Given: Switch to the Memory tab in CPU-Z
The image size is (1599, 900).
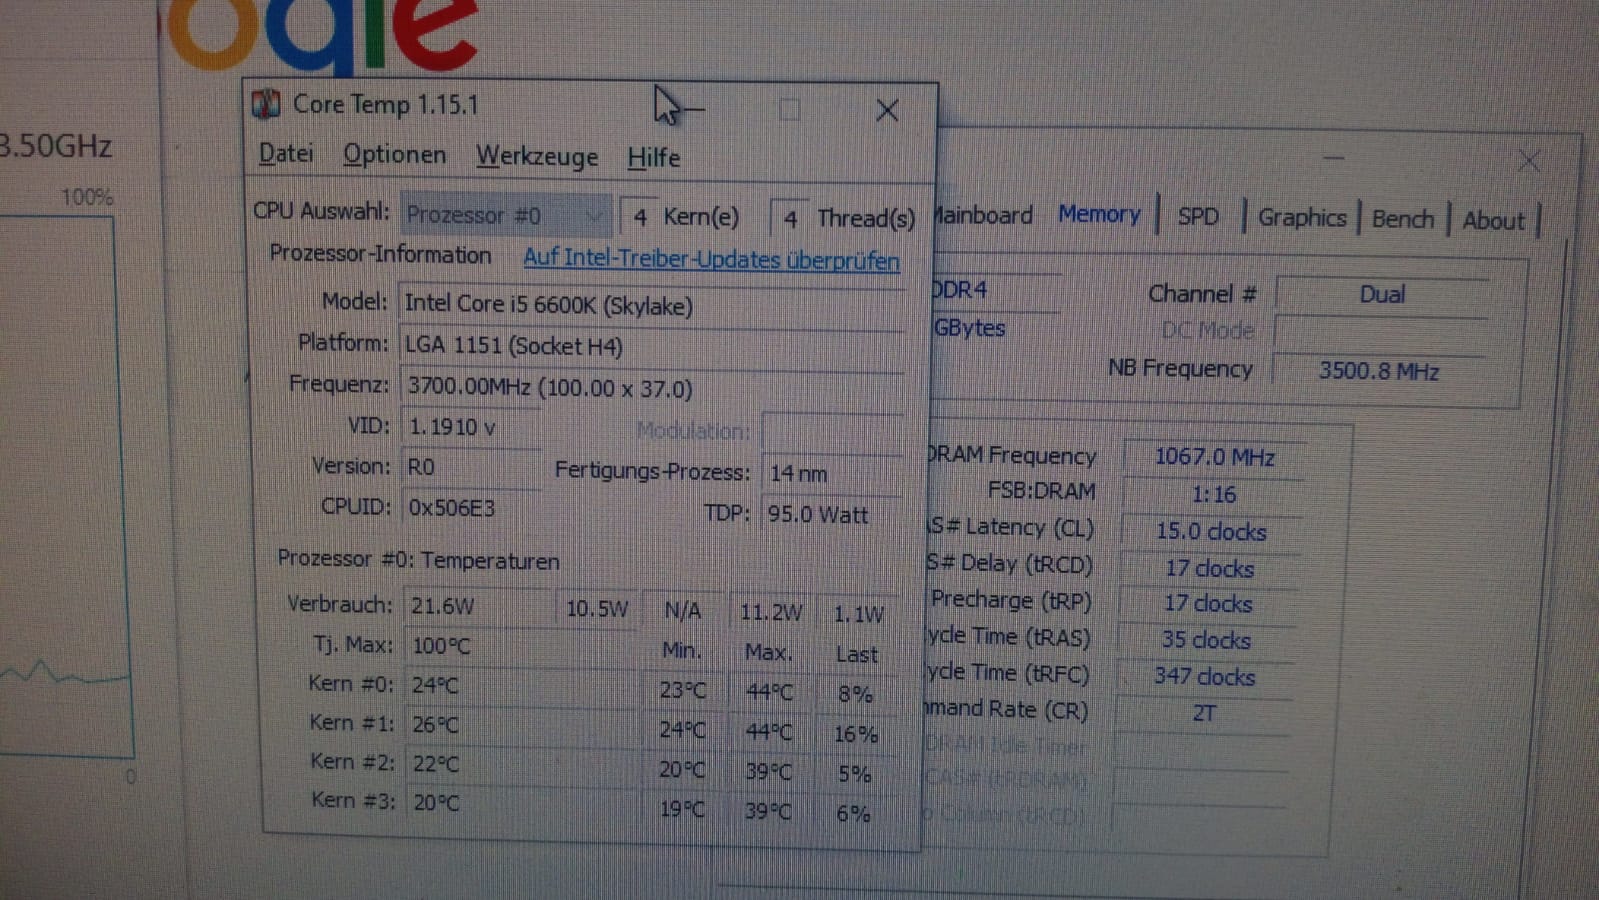Looking at the screenshot, I should [x=1099, y=214].
